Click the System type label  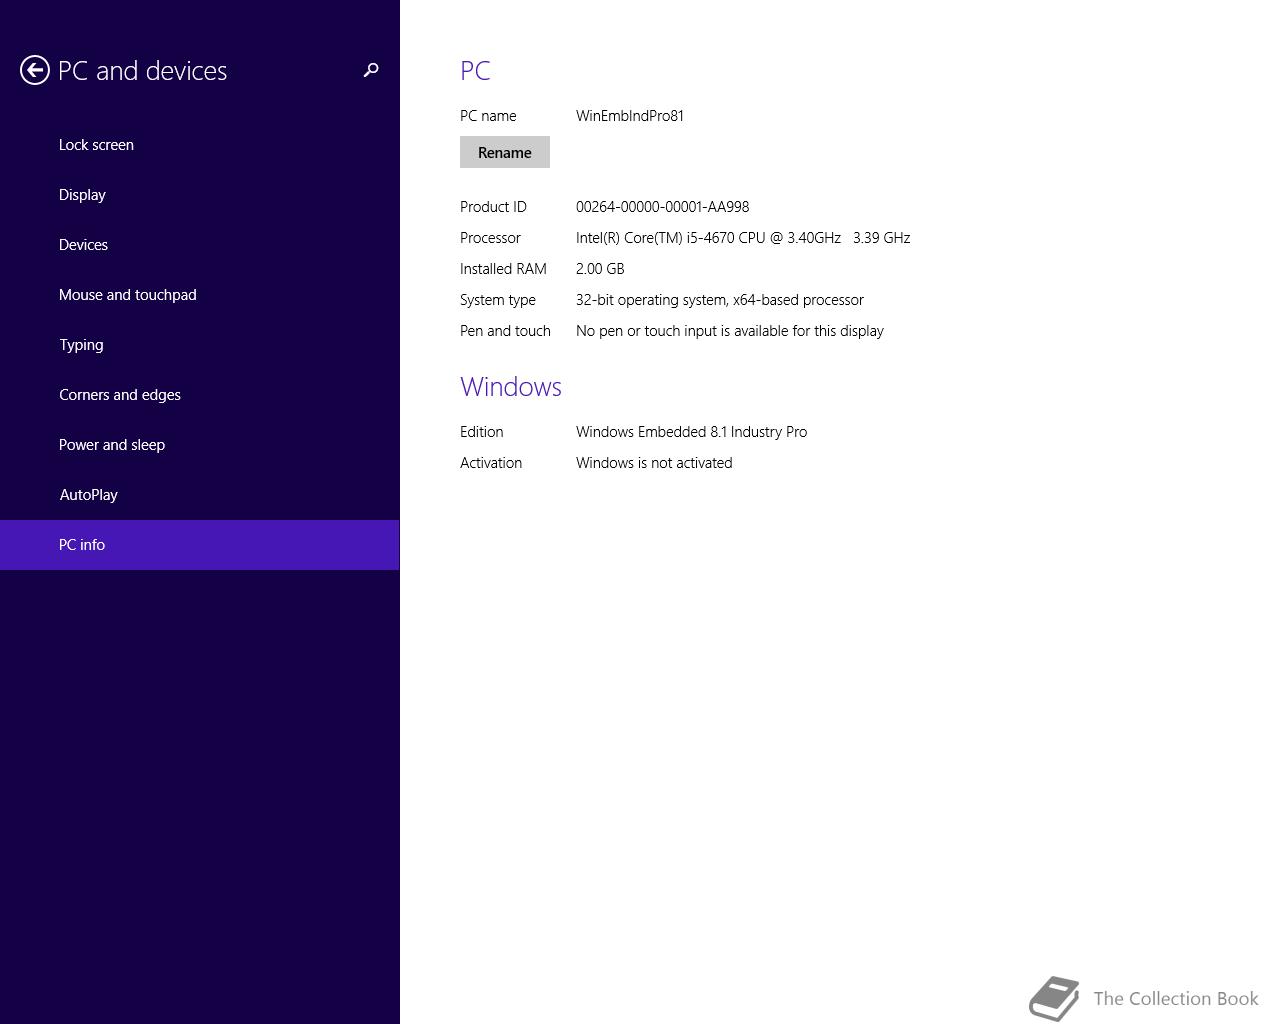pos(498,300)
